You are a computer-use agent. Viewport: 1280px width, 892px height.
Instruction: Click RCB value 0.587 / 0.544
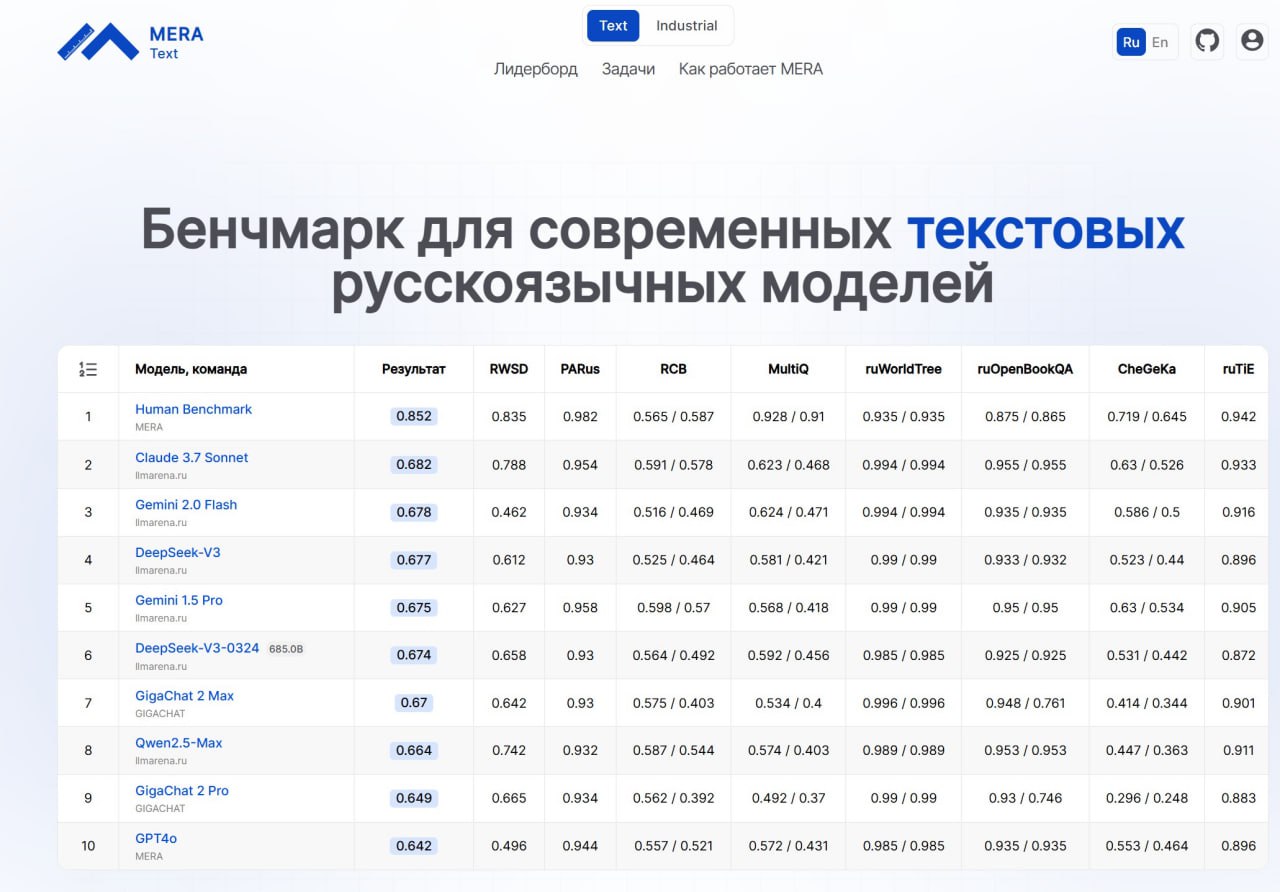click(x=674, y=750)
